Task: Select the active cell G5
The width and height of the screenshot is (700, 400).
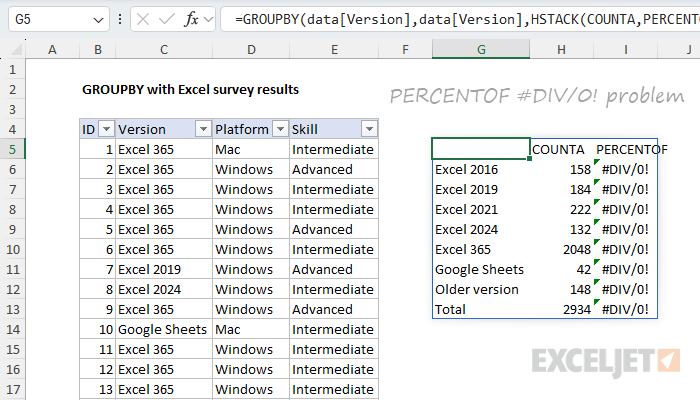Action: pos(481,149)
